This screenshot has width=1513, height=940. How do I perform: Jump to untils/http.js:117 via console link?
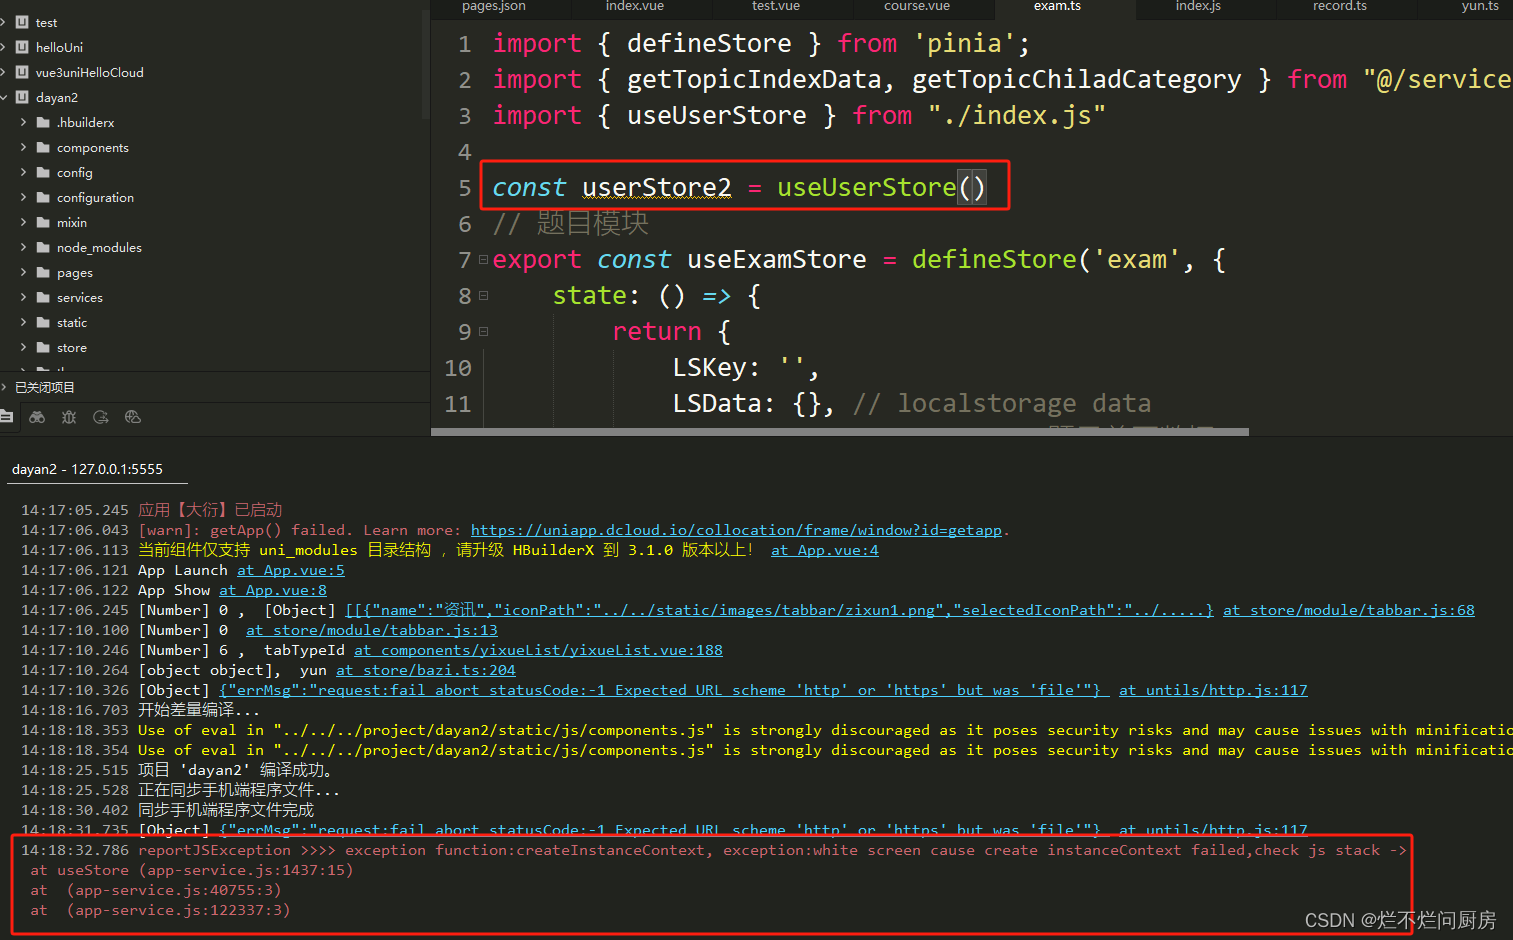pyautogui.click(x=1213, y=689)
